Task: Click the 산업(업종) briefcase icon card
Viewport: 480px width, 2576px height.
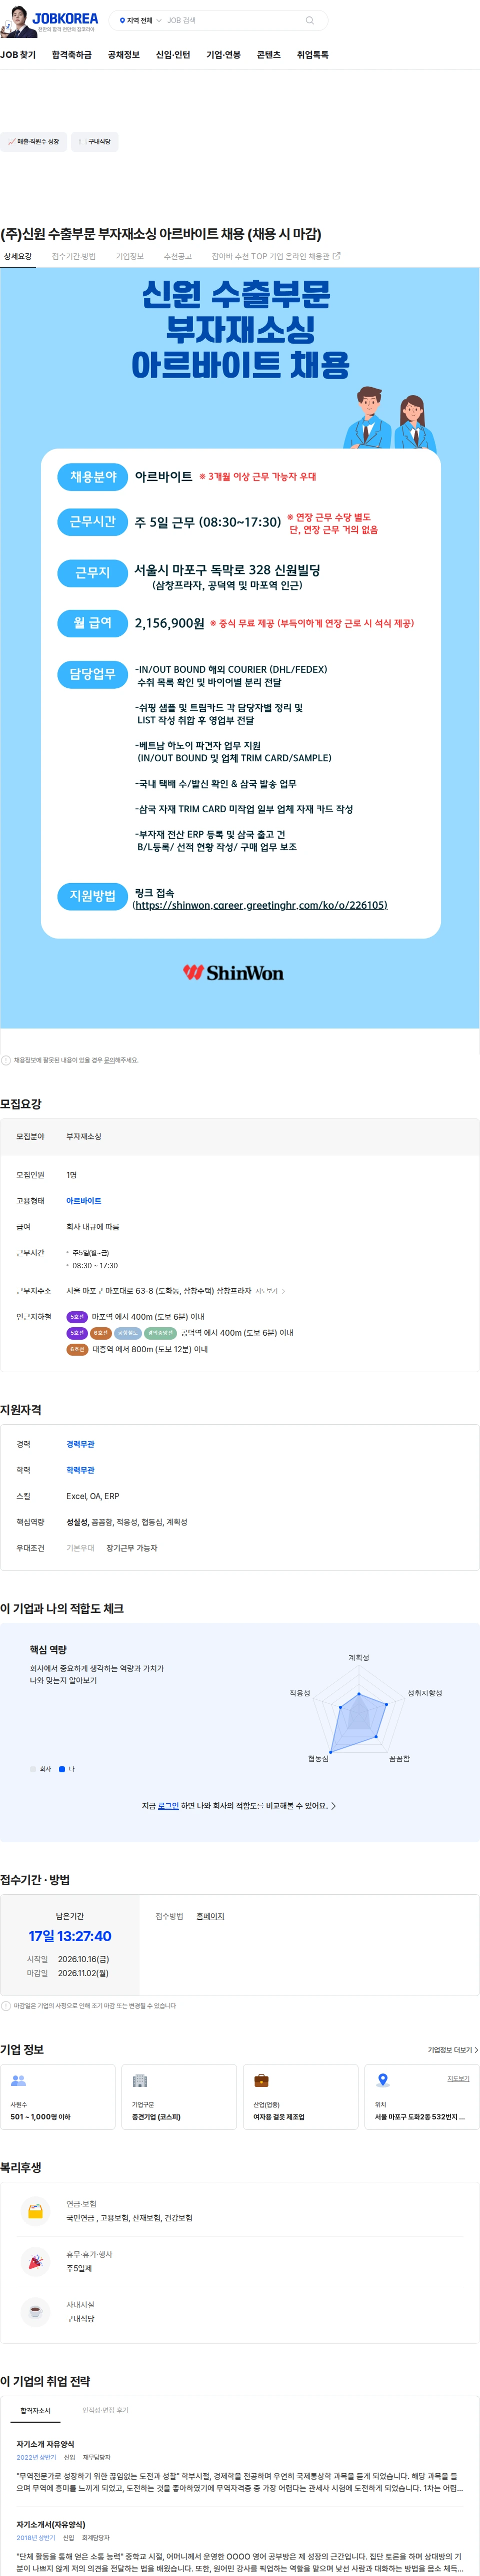Action: [301, 2097]
